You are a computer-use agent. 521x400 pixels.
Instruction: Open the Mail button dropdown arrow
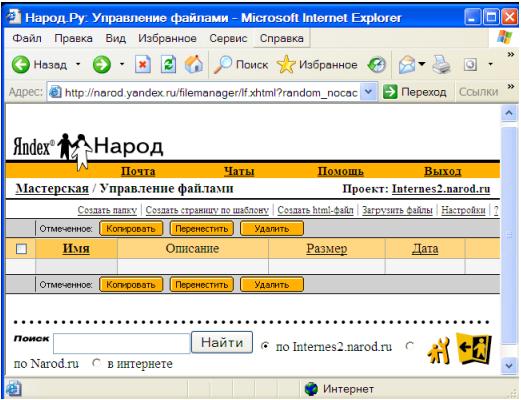422,64
